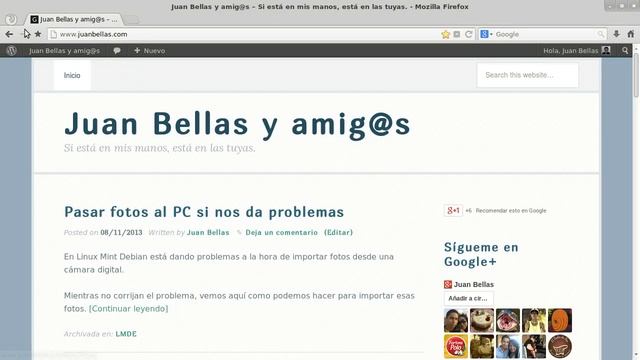Click the Añadir a cír... button
Image resolution: width=640 pixels, height=360 pixels.
pos(468,298)
